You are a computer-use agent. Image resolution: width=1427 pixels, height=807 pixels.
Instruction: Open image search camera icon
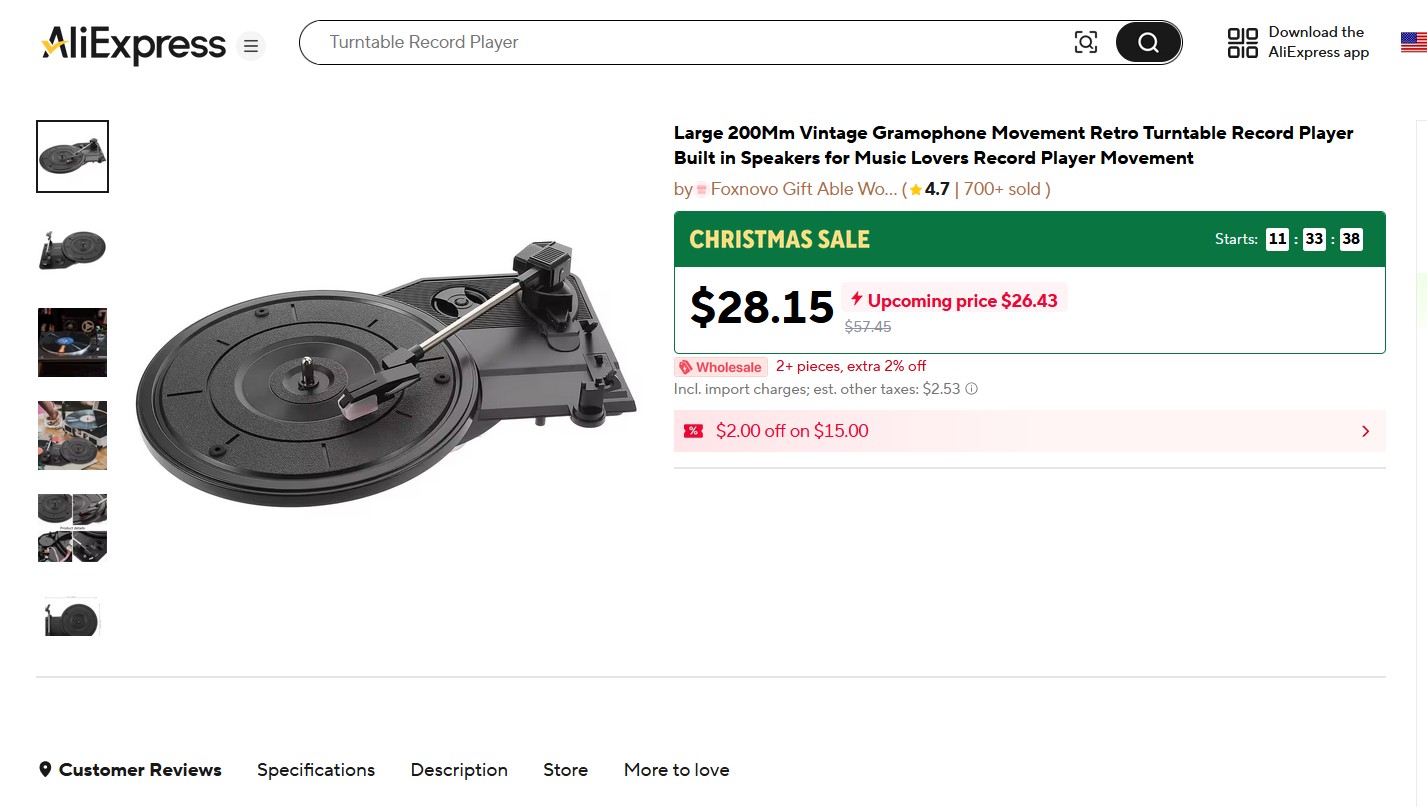pyautogui.click(x=1085, y=43)
